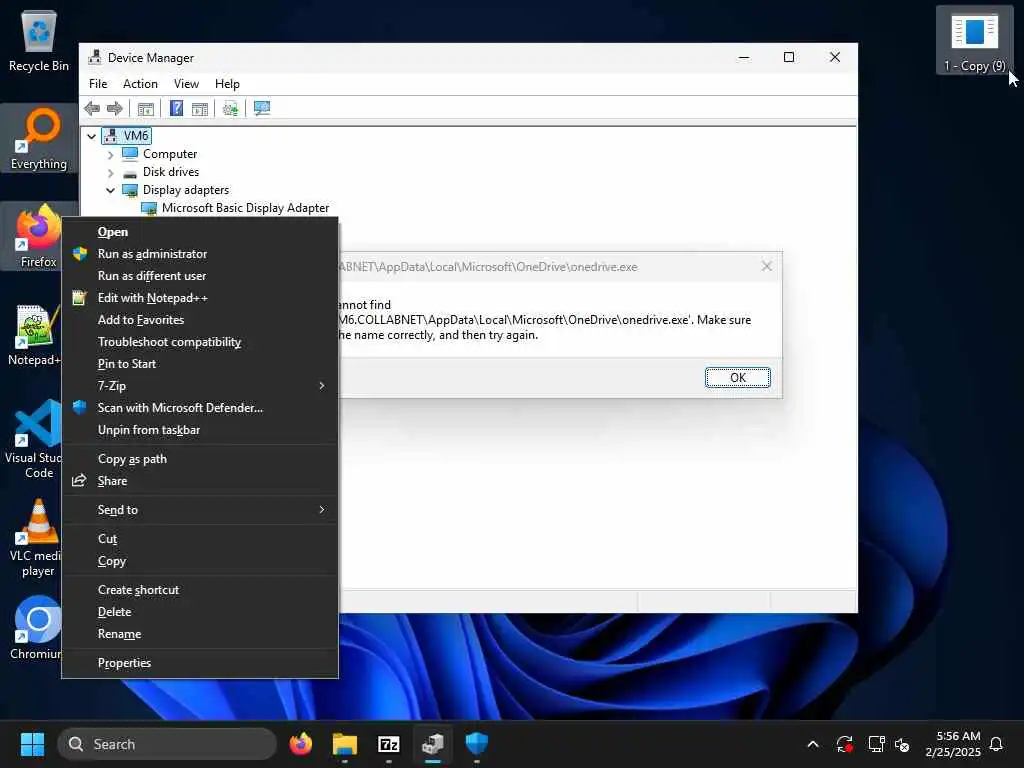Click OK in the onedrive.exe error dialog
1024x768 pixels.
click(737, 377)
